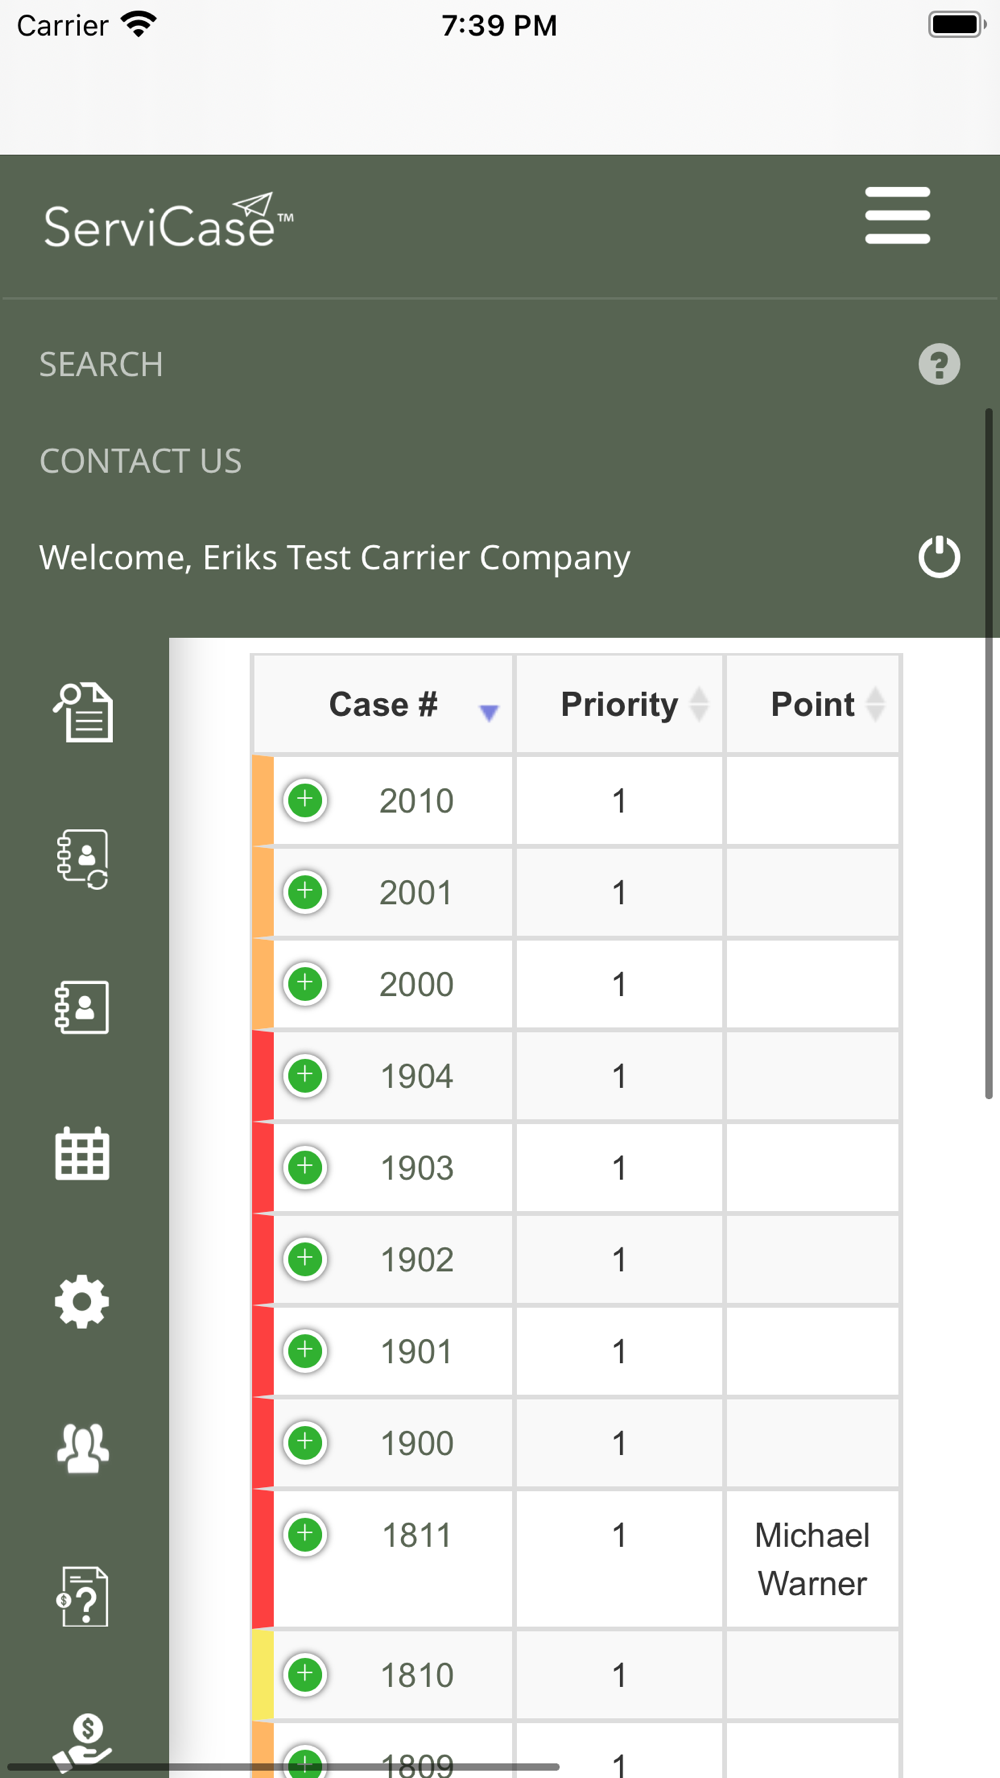Sort table by Case # column
This screenshot has width=1000, height=1778.
pyautogui.click(x=383, y=704)
